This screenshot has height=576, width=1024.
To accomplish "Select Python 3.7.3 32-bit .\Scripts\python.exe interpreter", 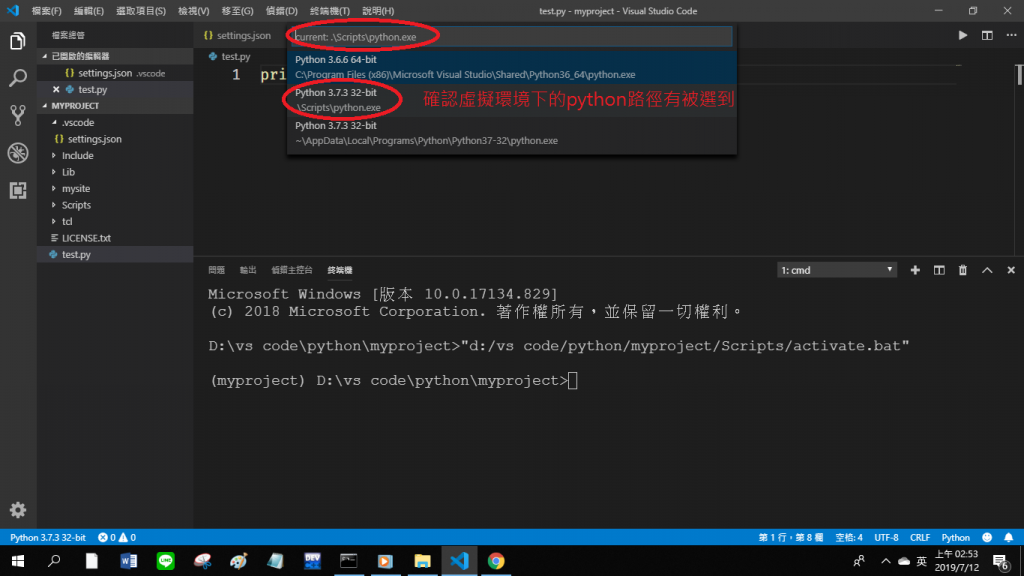I will point(511,100).
